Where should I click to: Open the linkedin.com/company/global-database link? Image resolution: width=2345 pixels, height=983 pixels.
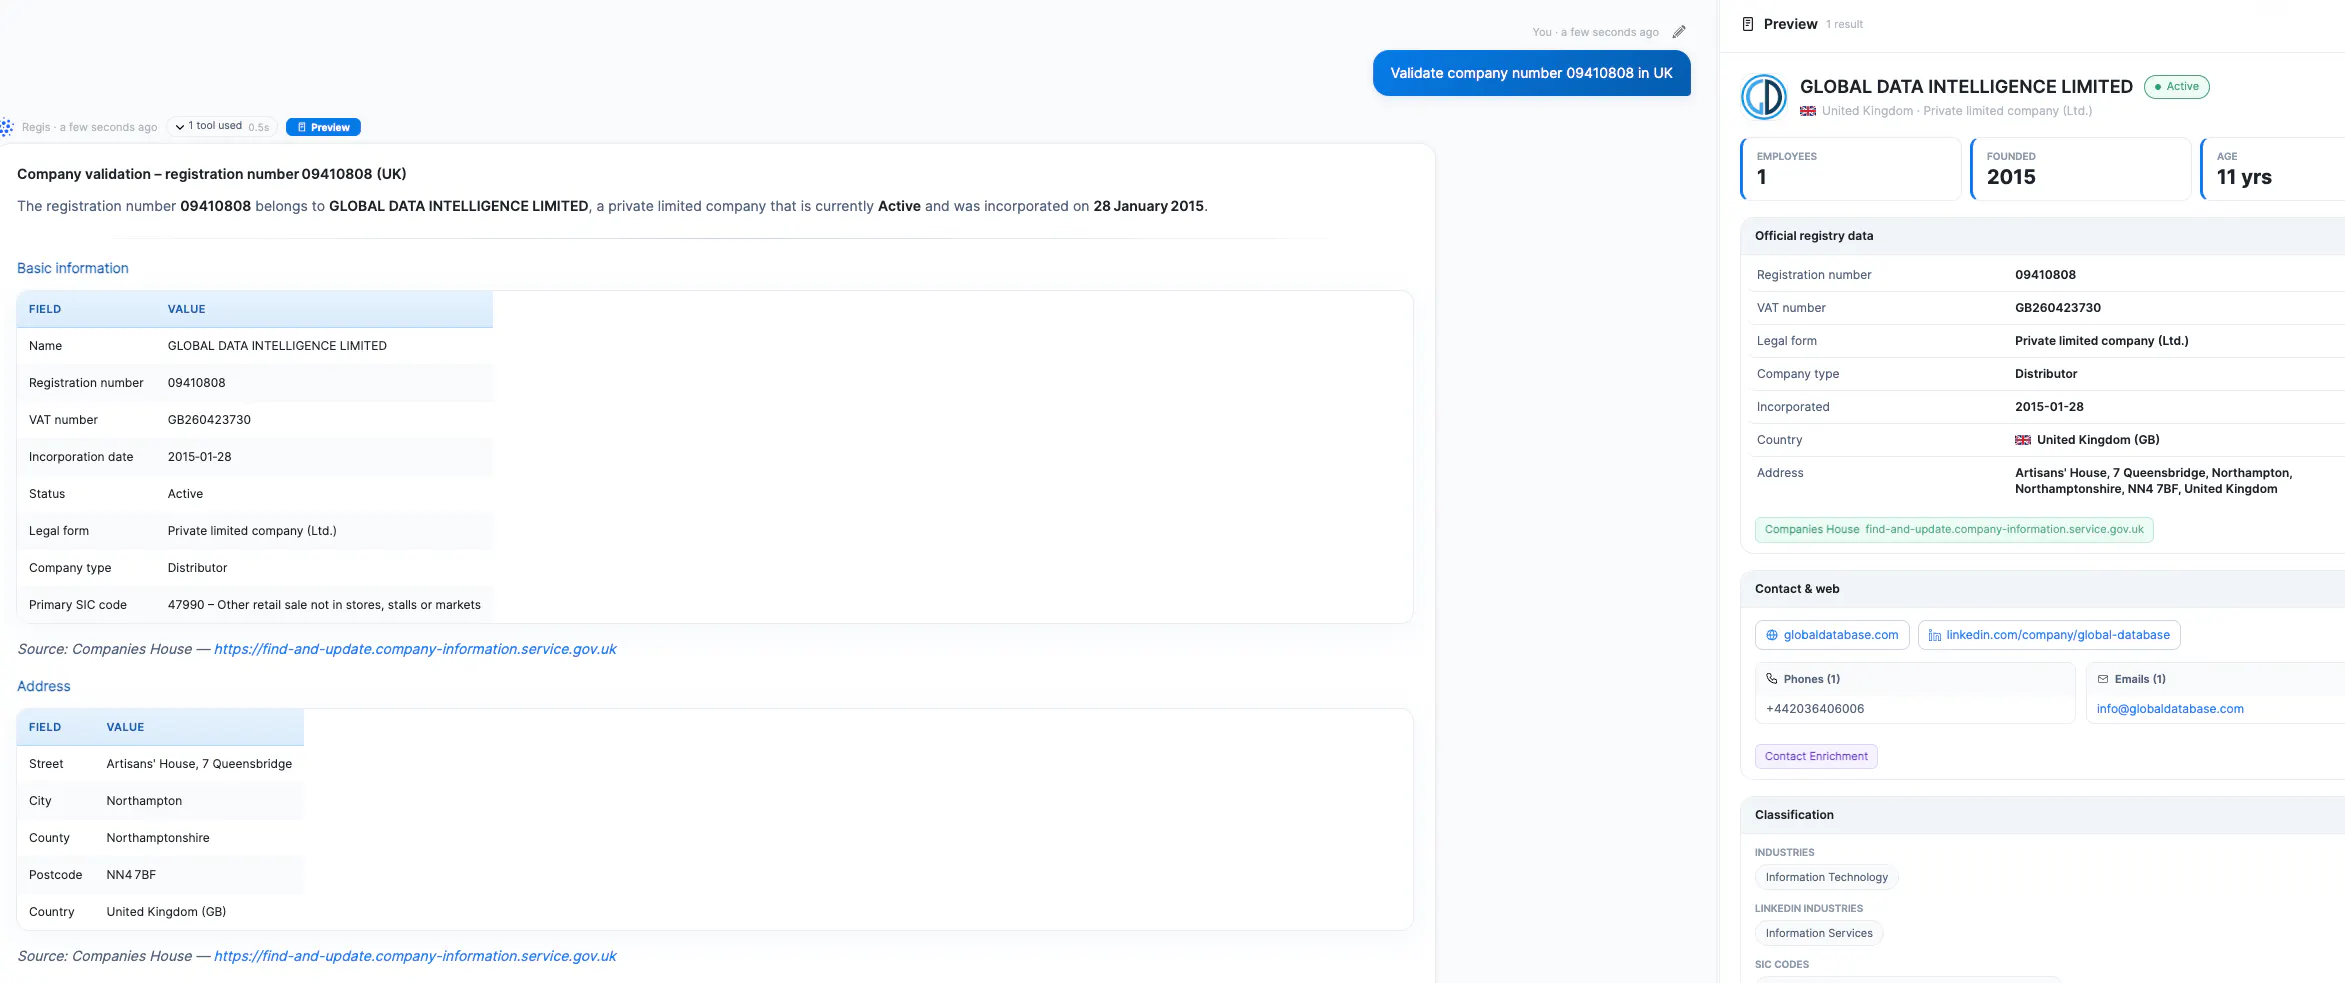point(2049,635)
